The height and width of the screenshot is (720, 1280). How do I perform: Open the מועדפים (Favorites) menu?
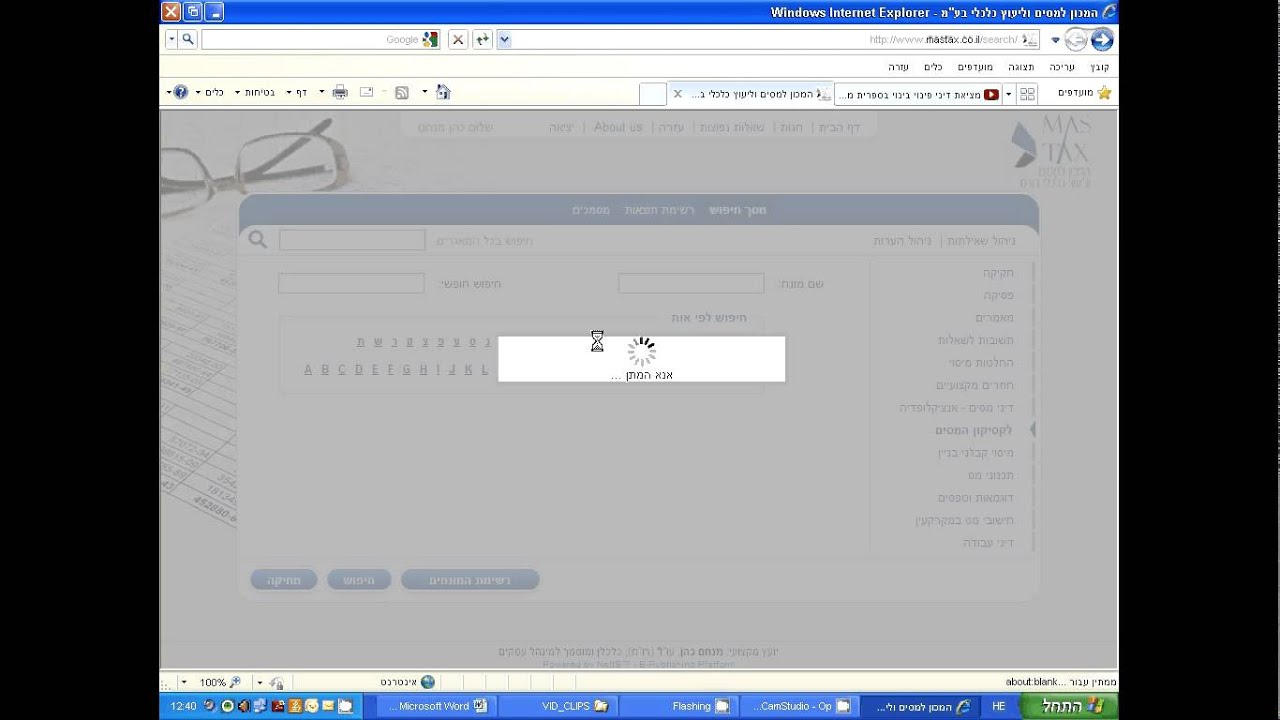point(975,67)
